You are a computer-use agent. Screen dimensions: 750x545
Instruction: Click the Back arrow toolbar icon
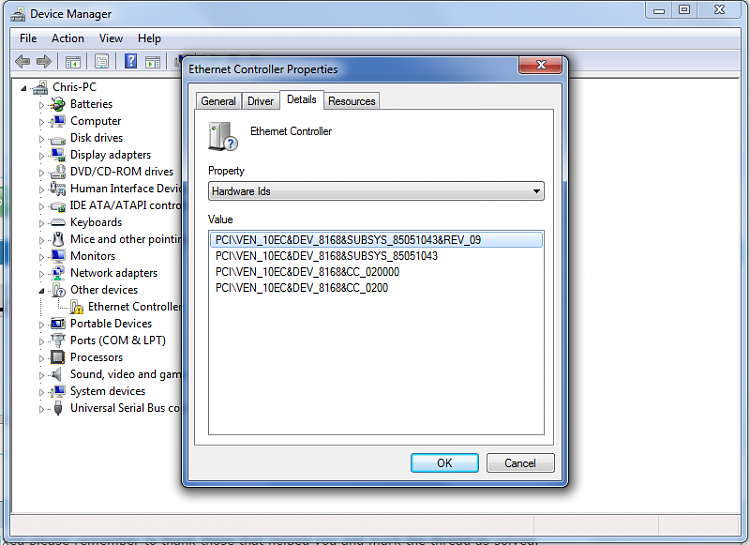(x=22, y=61)
